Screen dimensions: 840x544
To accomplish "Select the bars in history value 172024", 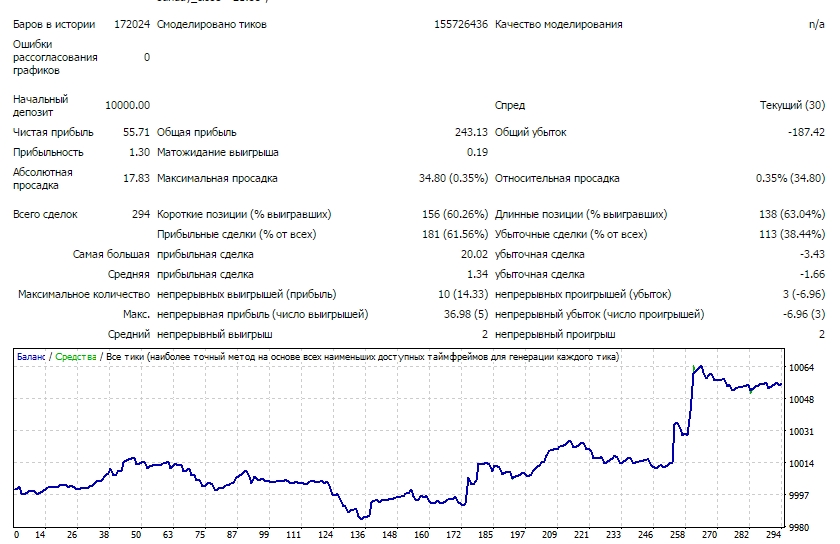I will point(132,25).
